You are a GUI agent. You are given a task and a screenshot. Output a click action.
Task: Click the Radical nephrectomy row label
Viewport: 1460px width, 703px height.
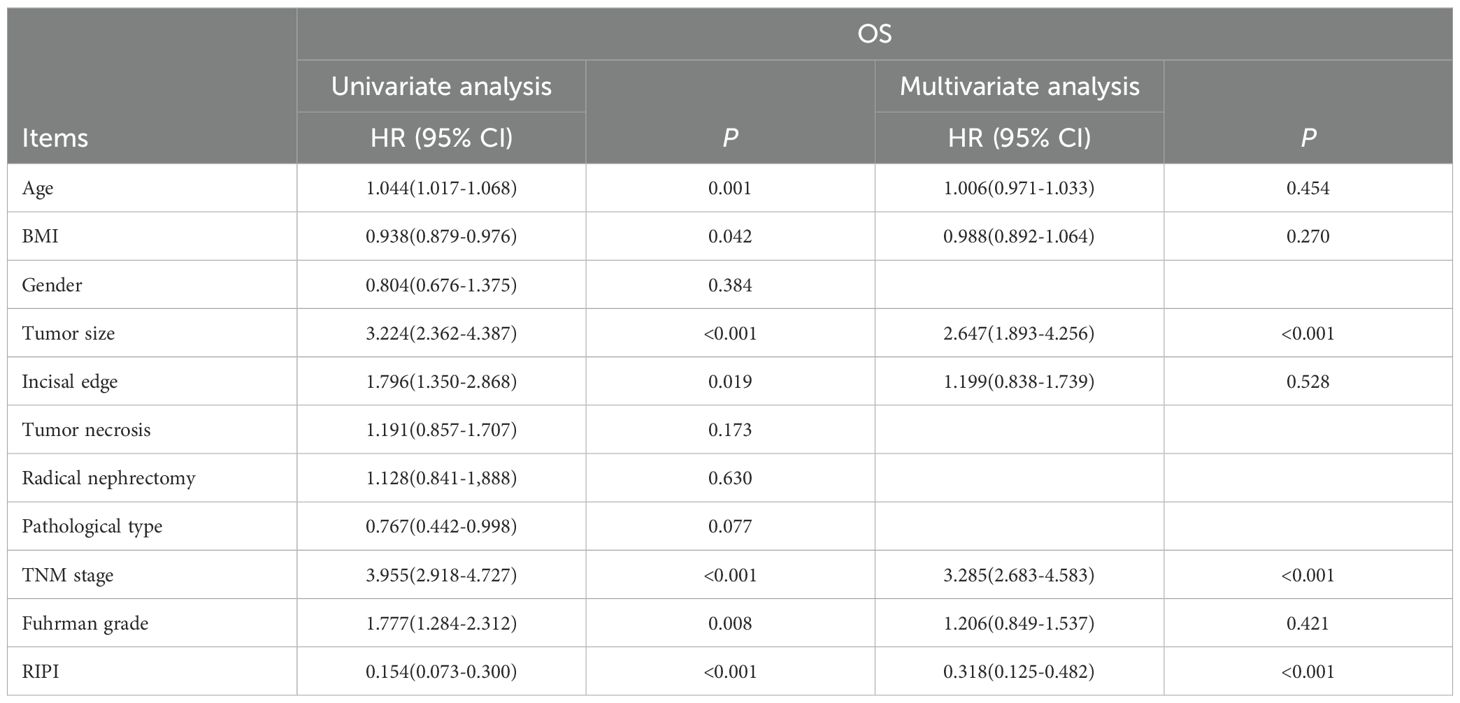tap(108, 478)
